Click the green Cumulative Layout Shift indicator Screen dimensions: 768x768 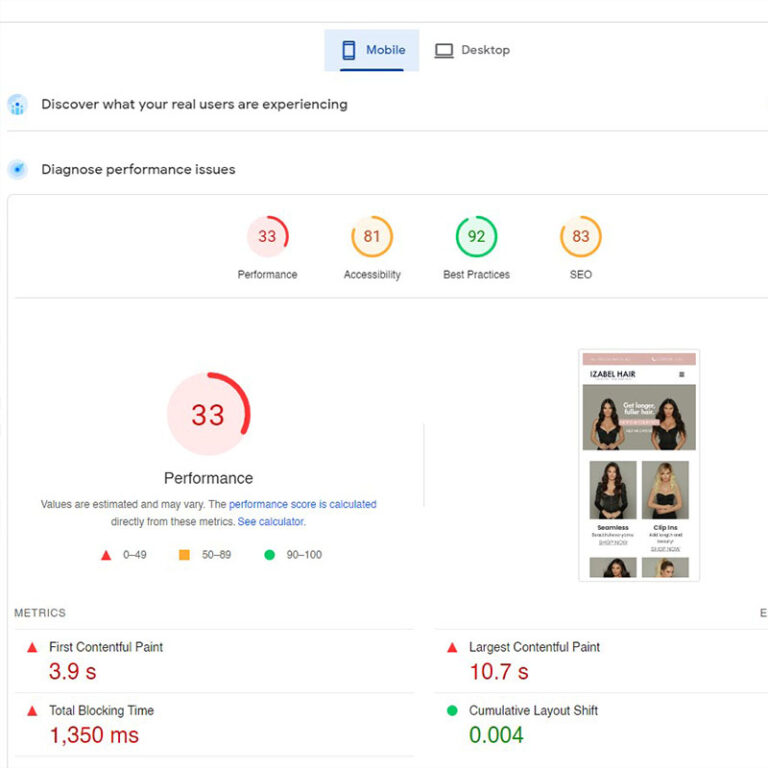tap(453, 711)
